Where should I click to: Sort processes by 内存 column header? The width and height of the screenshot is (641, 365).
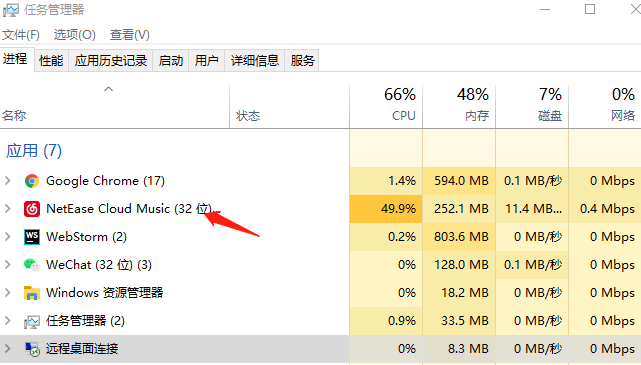pos(459,106)
